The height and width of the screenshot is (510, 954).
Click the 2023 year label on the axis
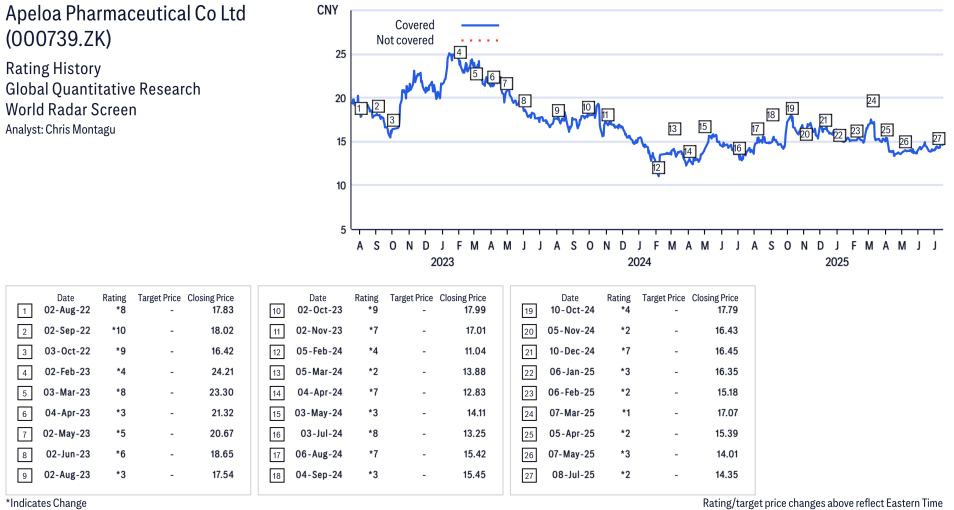pyautogui.click(x=442, y=262)
